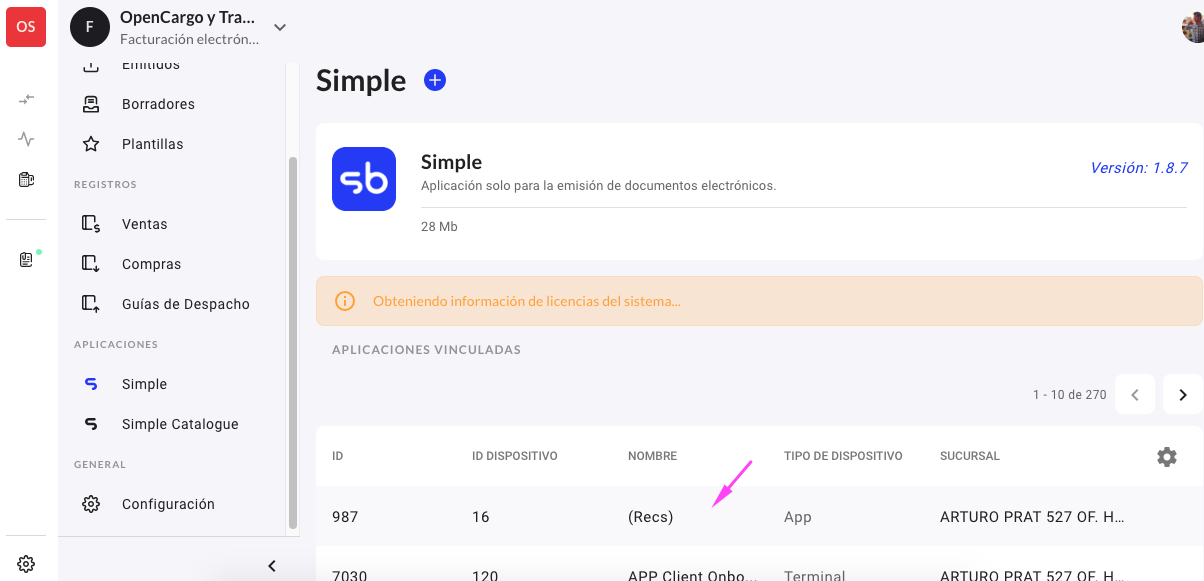Screen dimensions: 1204x581
Task: Collapse the sidebar with the left chevron
Action: [272, 566]
